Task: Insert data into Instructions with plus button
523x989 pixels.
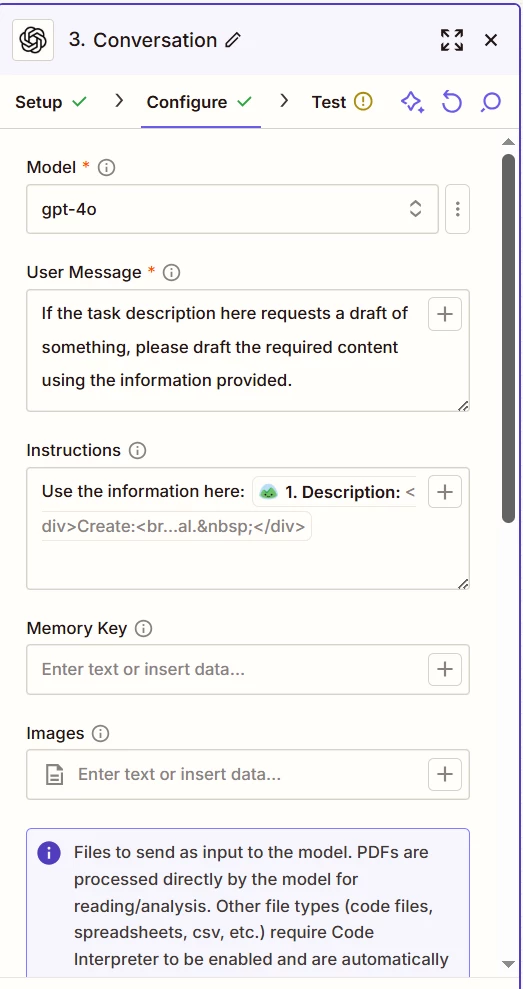Action: 445,492
